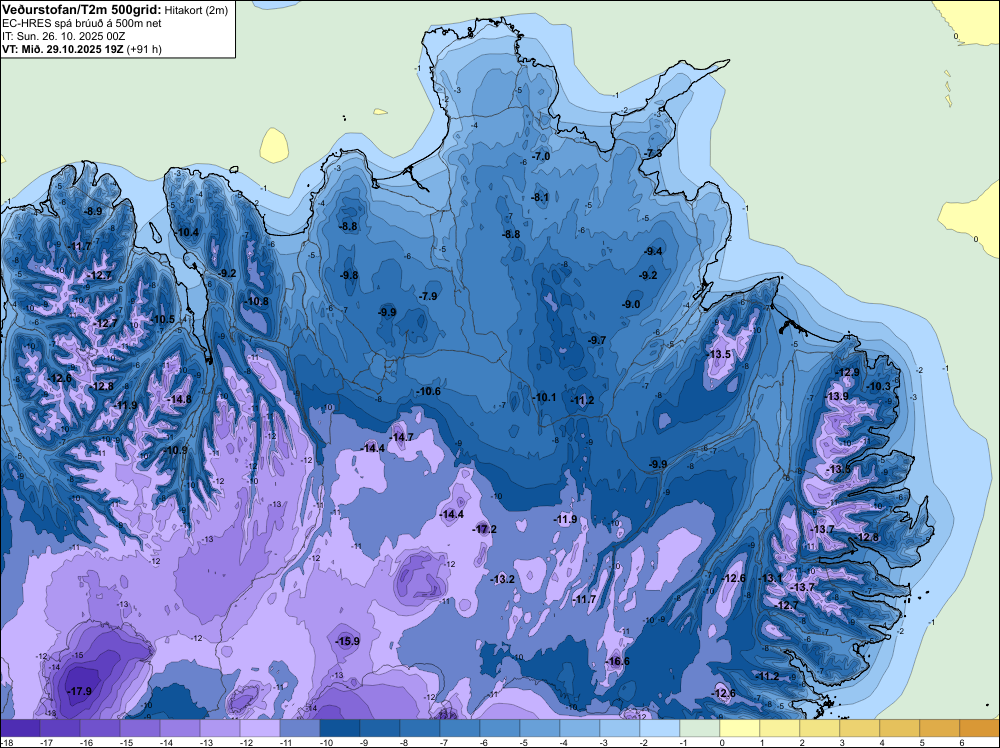Image resolution: width=1000 pixels, height=748 pixels.
Task: Click the -10.6 temperature value
Action: [x=429, y=391]
